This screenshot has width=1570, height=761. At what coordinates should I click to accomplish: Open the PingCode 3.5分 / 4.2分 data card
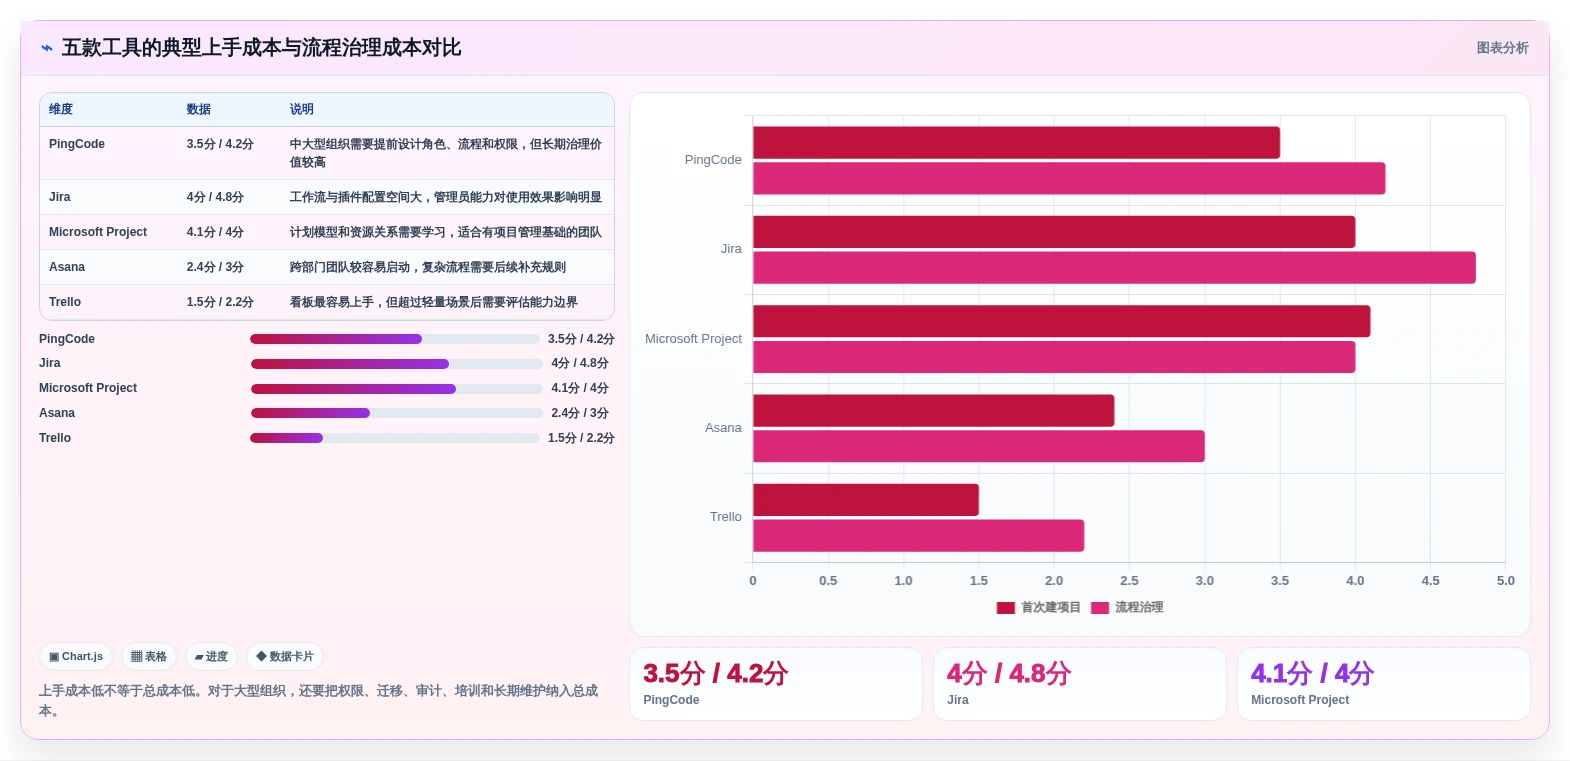click(776, 684)
